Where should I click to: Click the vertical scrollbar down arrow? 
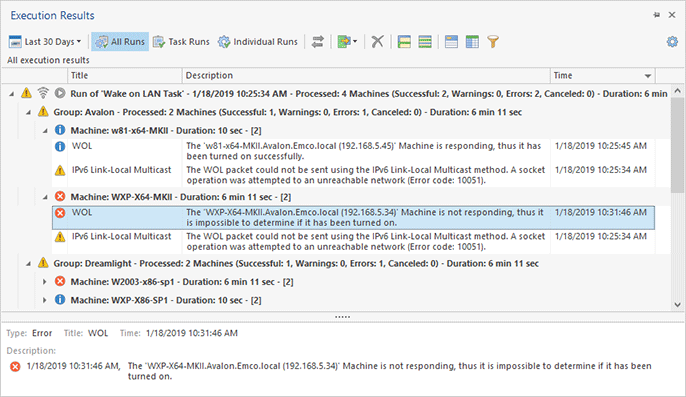[677, 305]
